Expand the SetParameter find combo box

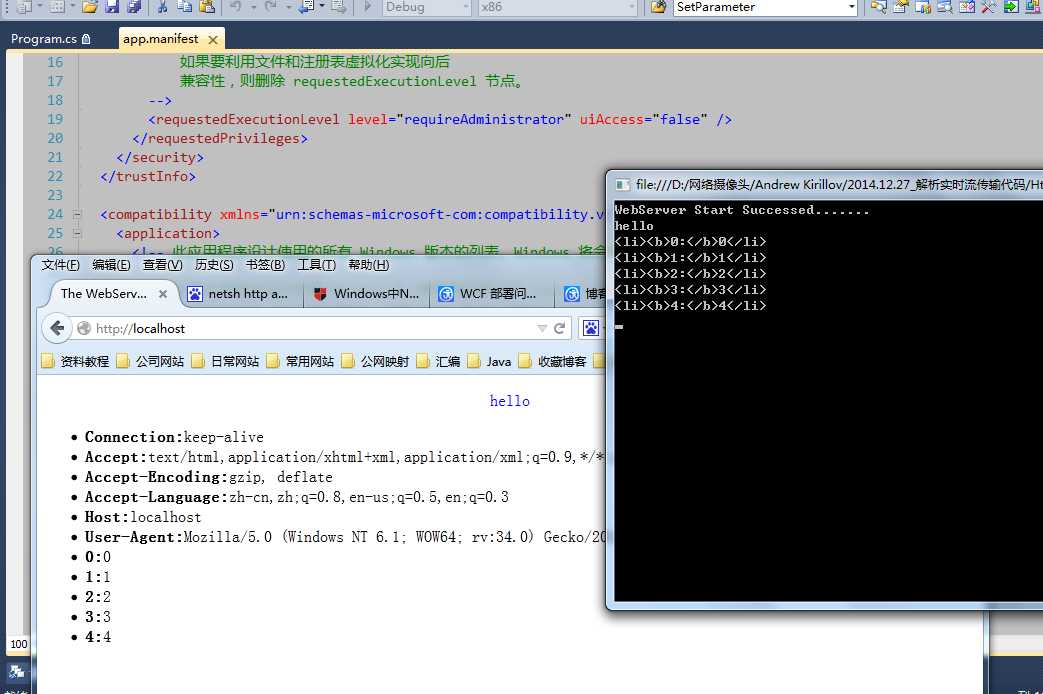tap(851, 7)
